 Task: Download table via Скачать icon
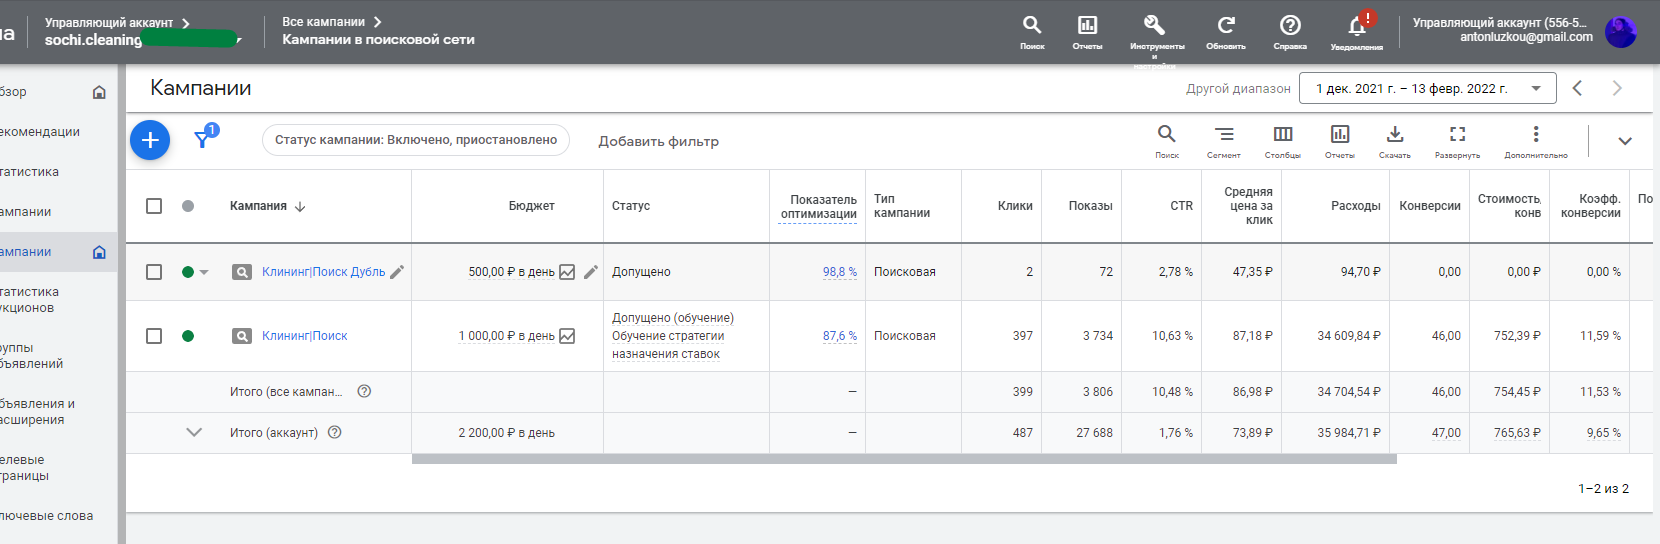pos(1395,134)
